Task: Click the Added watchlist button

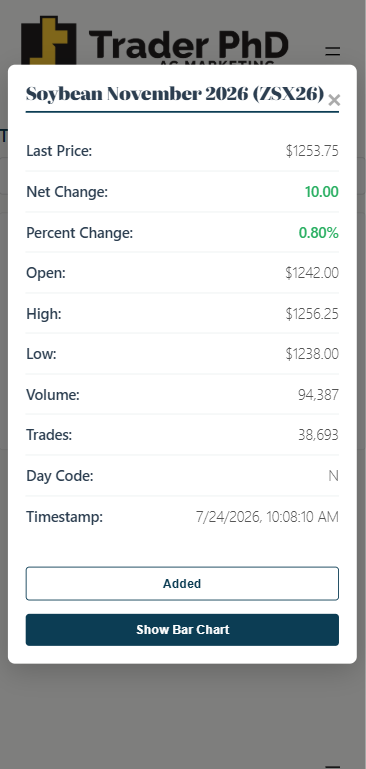Action: click(x=182, y=584)
